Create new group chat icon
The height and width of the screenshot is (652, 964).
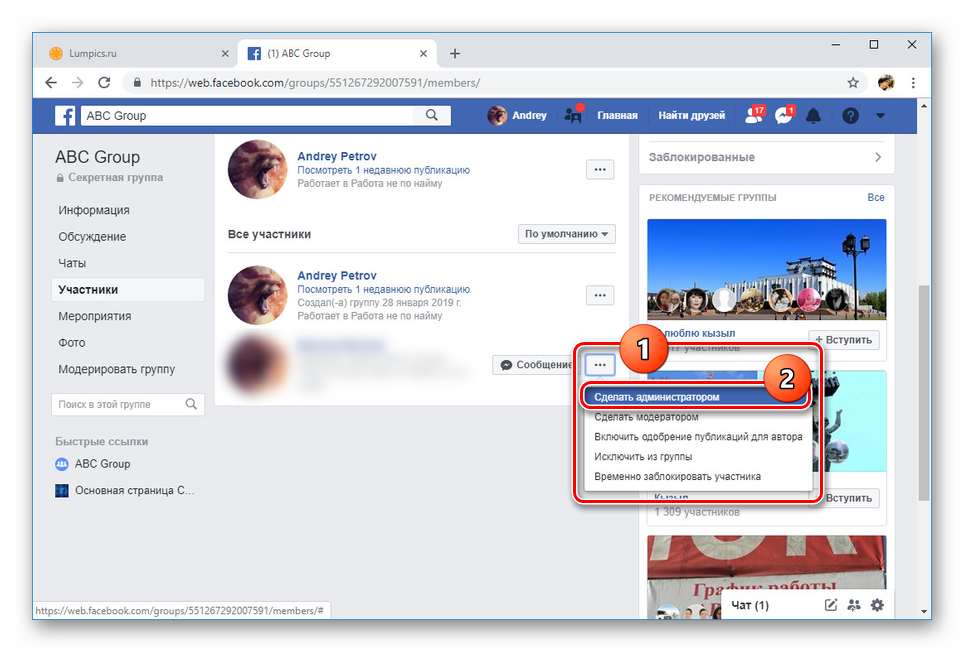pos(854,605)
